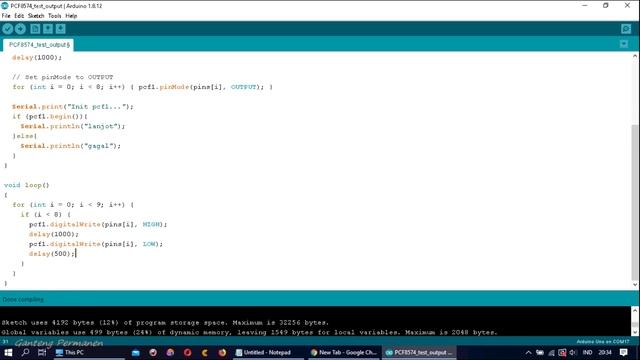
Task: Click the editor scrollbar down arrow
Action: click(635, 284)
